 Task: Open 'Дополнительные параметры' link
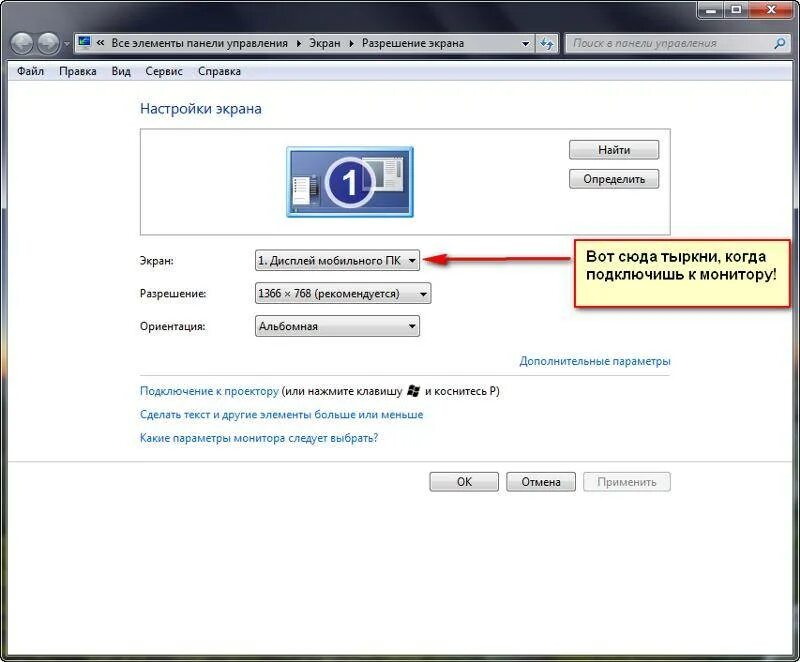pyautogui.click(x=595, y=361)
